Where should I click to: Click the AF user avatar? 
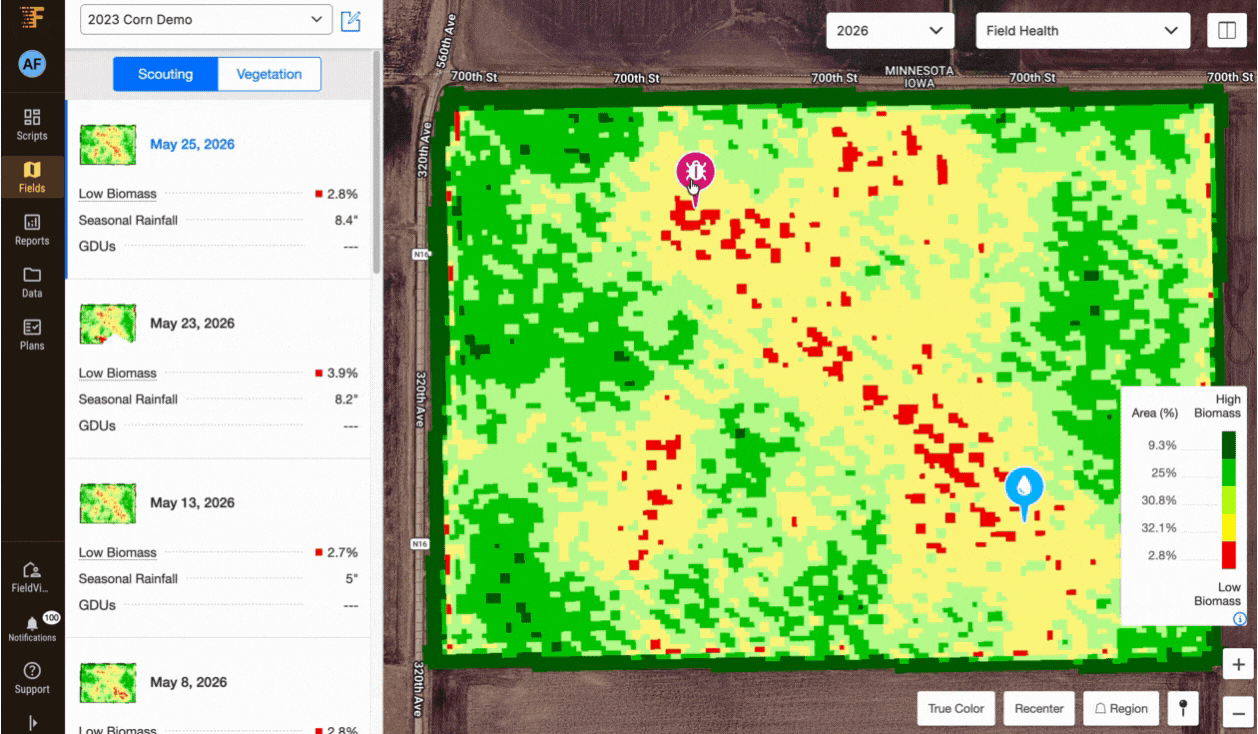pyautogui.click(x=32, y=65)
